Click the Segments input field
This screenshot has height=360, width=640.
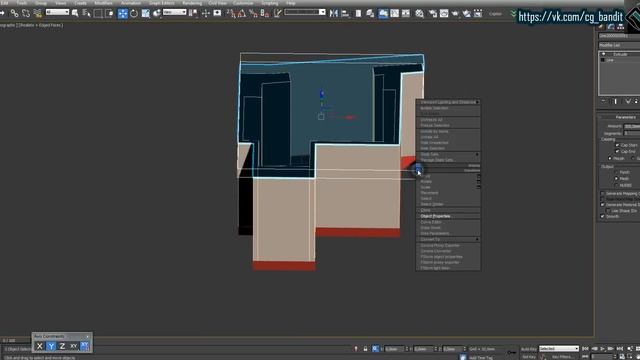click(632, 133)
